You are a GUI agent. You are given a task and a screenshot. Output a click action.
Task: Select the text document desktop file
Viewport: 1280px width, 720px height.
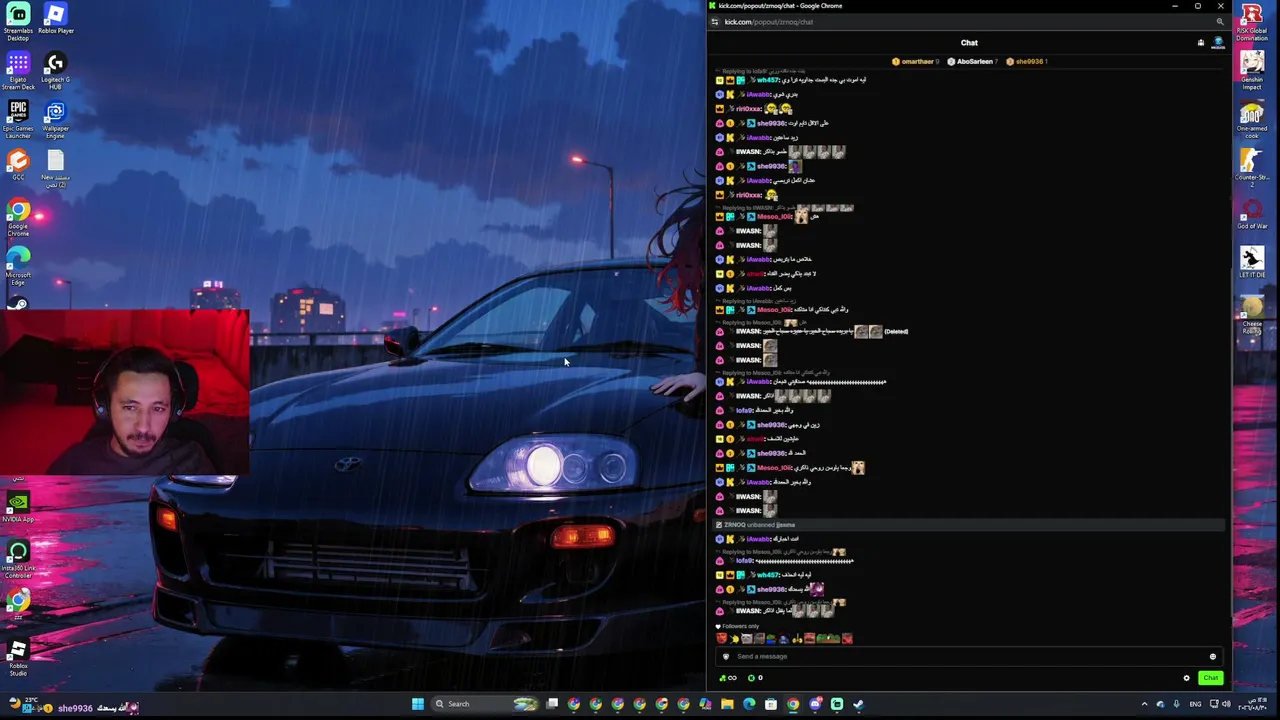tap(56, 169)
